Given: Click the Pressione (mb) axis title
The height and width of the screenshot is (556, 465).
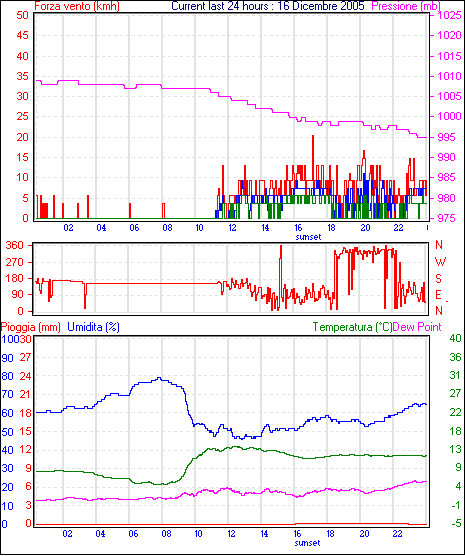Looking at the screenshot, I should (x=406, y=6).
